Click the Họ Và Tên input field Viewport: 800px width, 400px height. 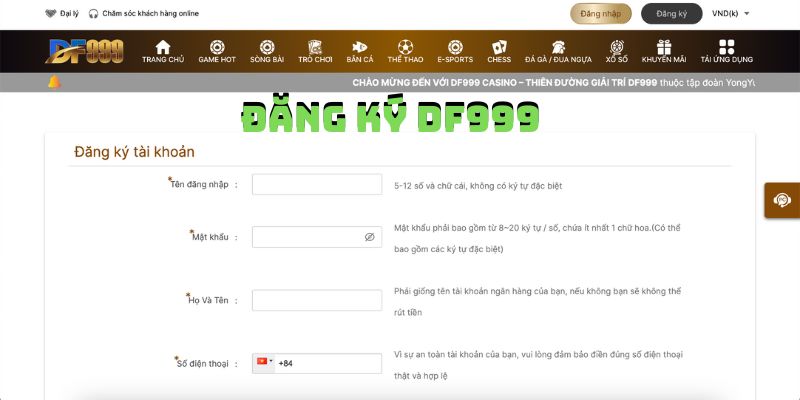tap(317, 300)
